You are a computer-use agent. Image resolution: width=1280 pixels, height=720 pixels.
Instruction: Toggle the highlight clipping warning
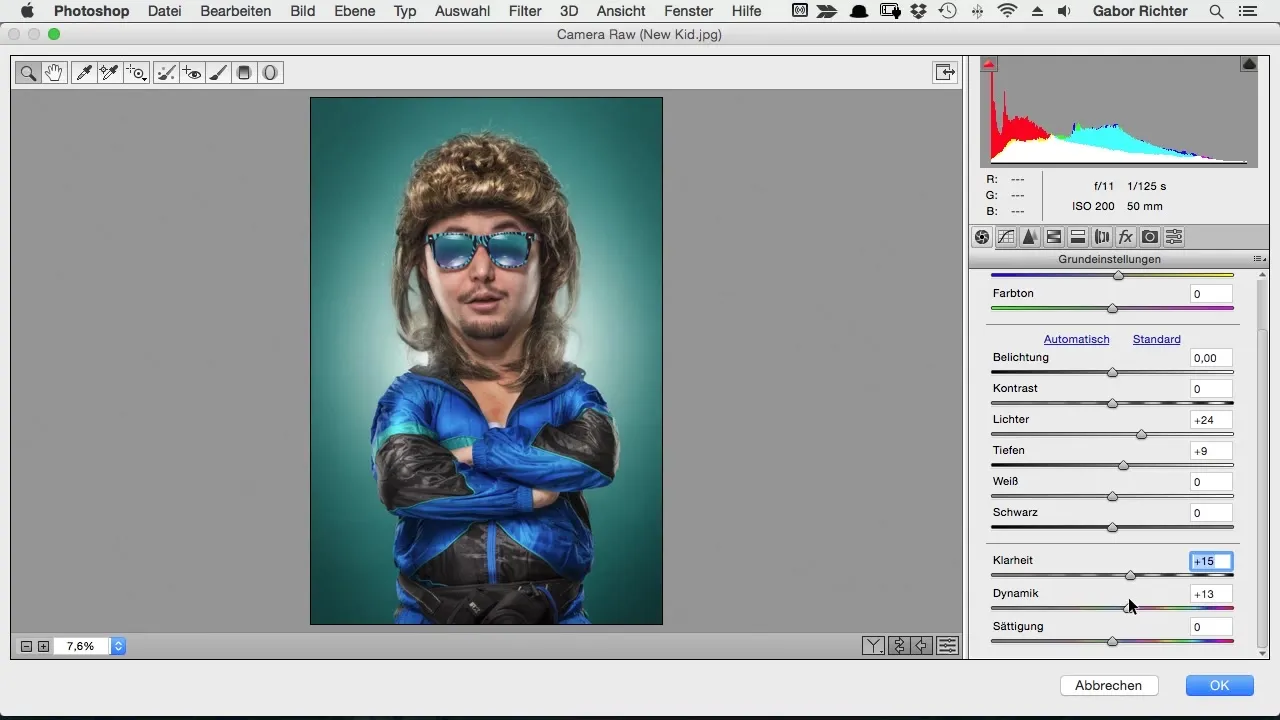(1249, 64)
